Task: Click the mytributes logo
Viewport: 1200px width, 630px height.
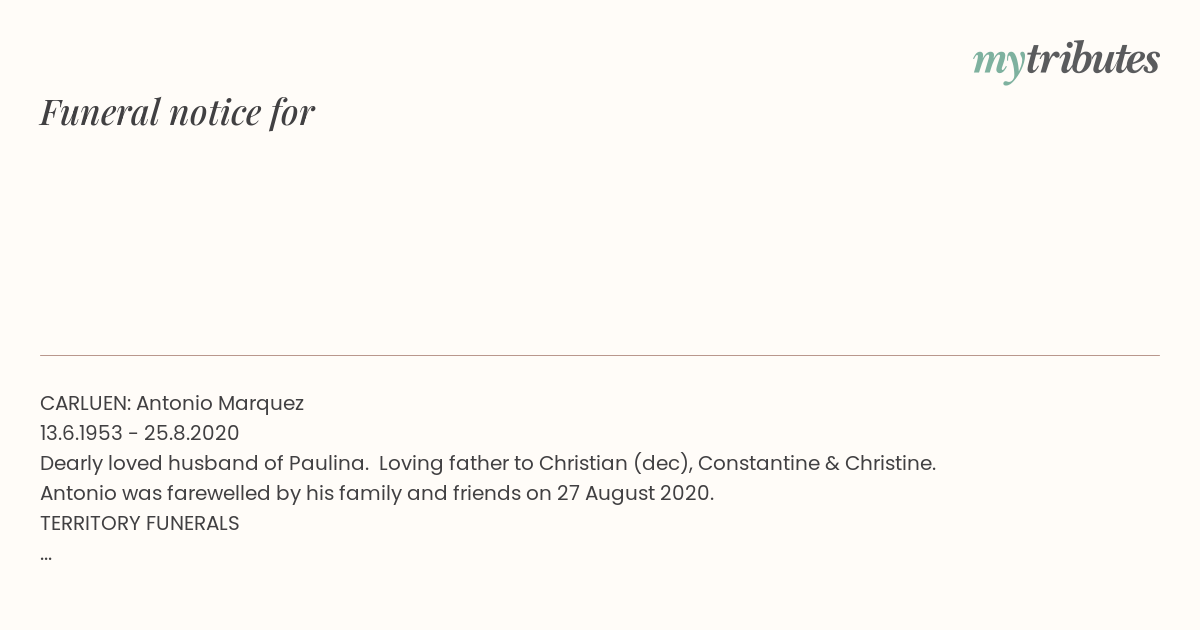Action: point(1066,61)
